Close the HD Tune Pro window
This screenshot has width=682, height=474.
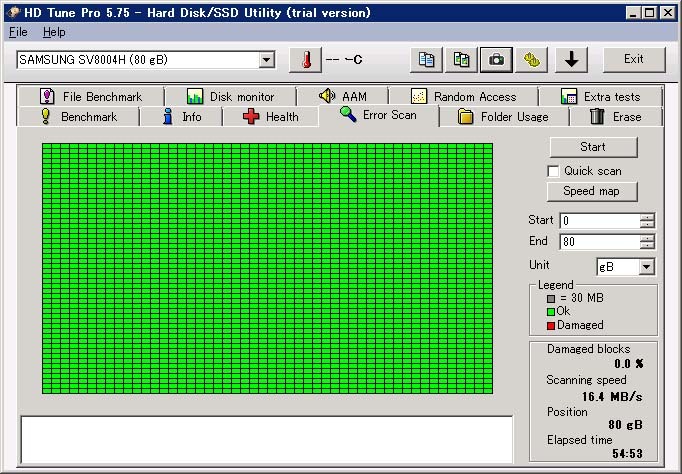(x=668, y=13)
